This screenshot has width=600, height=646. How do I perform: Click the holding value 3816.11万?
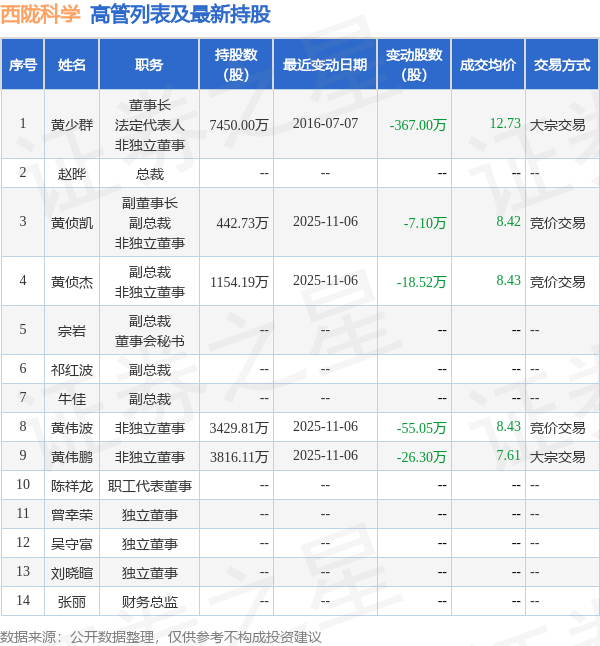[239, 457]
